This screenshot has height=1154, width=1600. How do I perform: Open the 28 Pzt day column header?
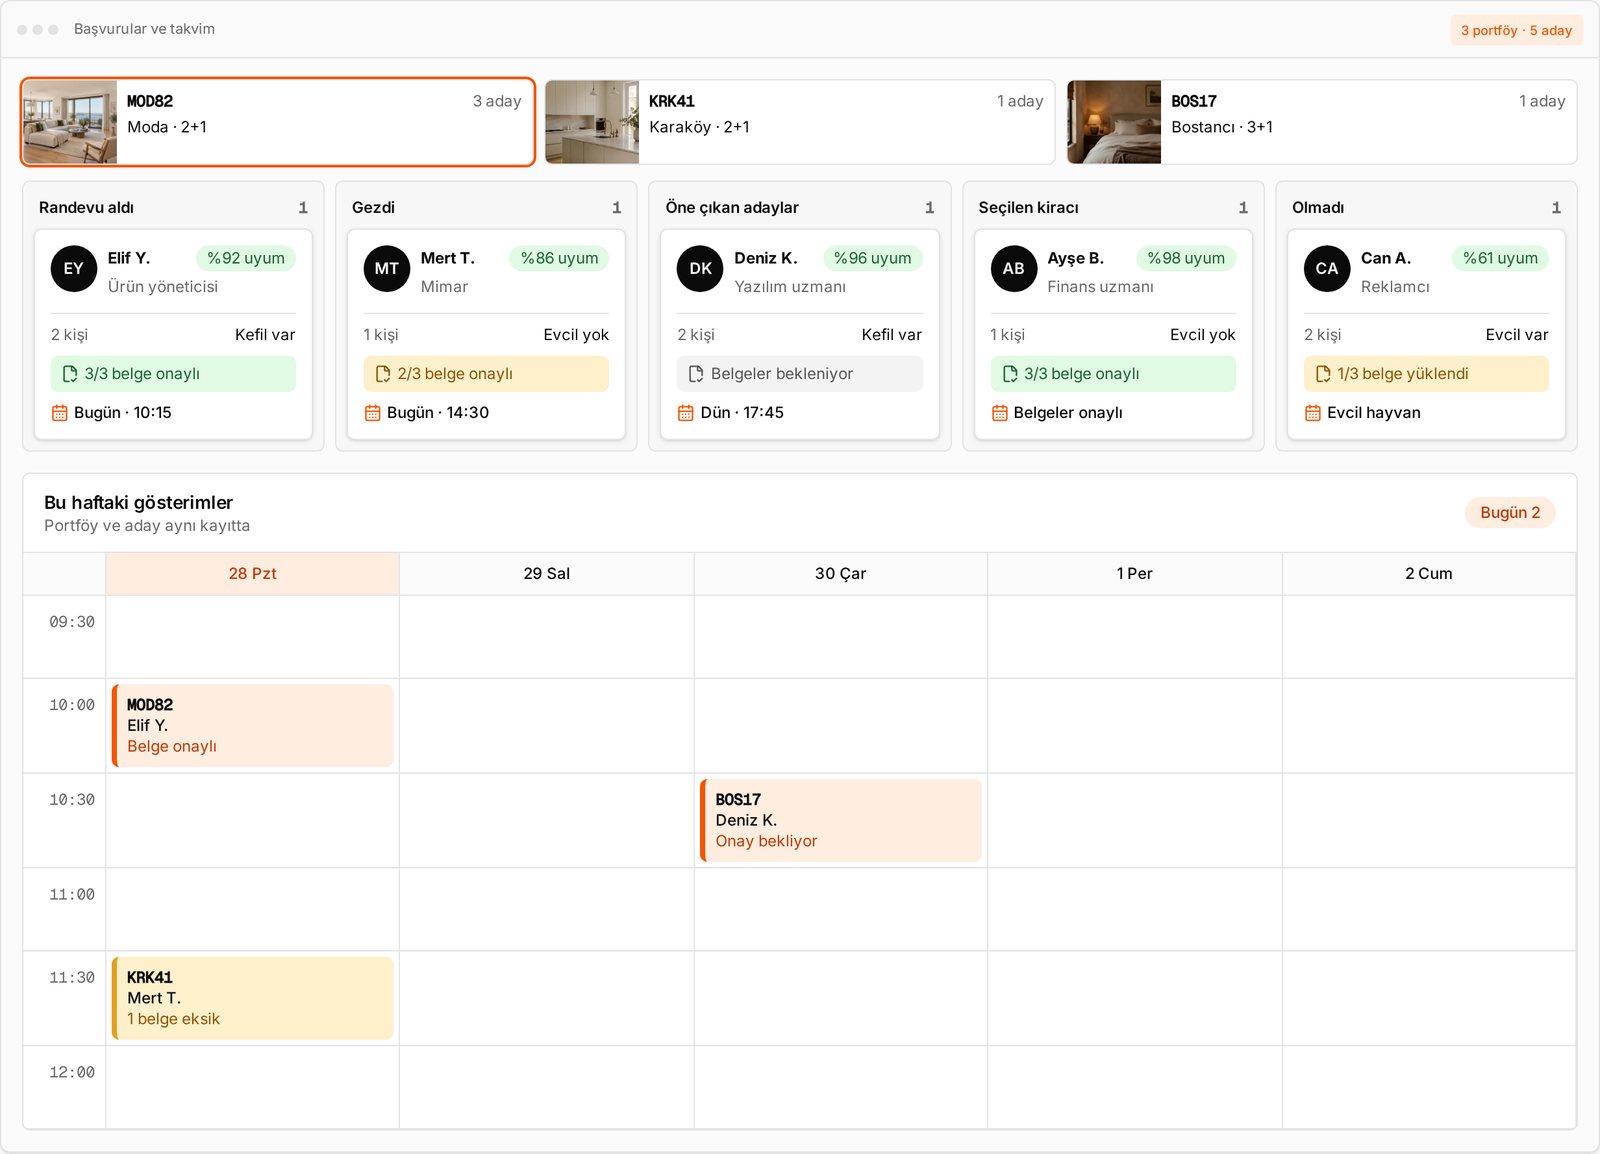tap(253, 574)
